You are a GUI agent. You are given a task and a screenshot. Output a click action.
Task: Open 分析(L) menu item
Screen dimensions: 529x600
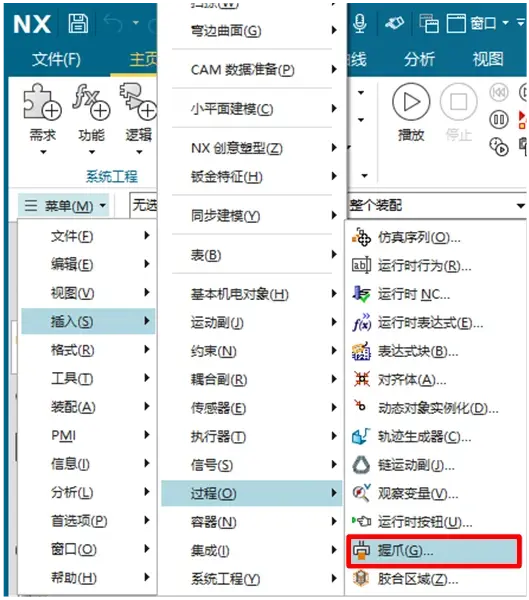pos(88,492)
